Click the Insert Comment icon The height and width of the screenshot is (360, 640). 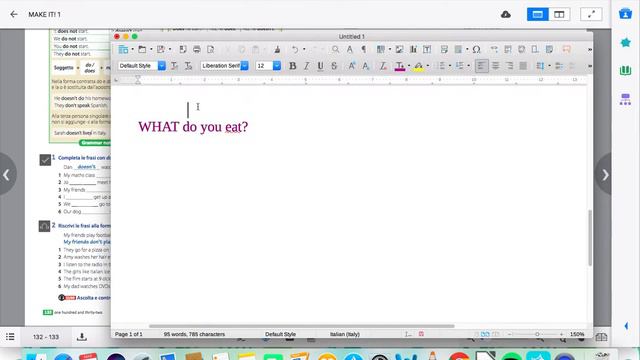[566, 49]
